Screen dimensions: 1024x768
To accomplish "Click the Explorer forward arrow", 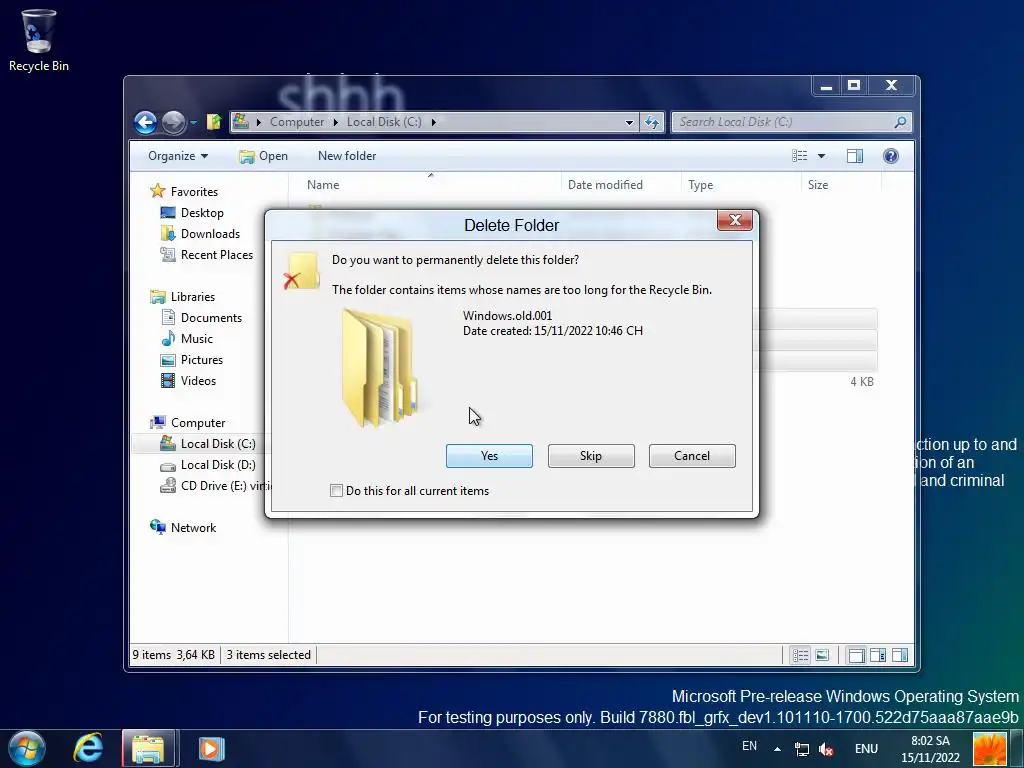I will coord(173,122).
